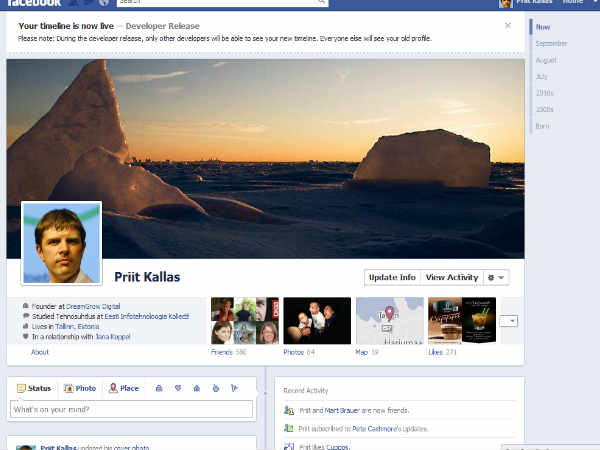
Task: Click the new friends activity icon
Action: tap(289, 410)
